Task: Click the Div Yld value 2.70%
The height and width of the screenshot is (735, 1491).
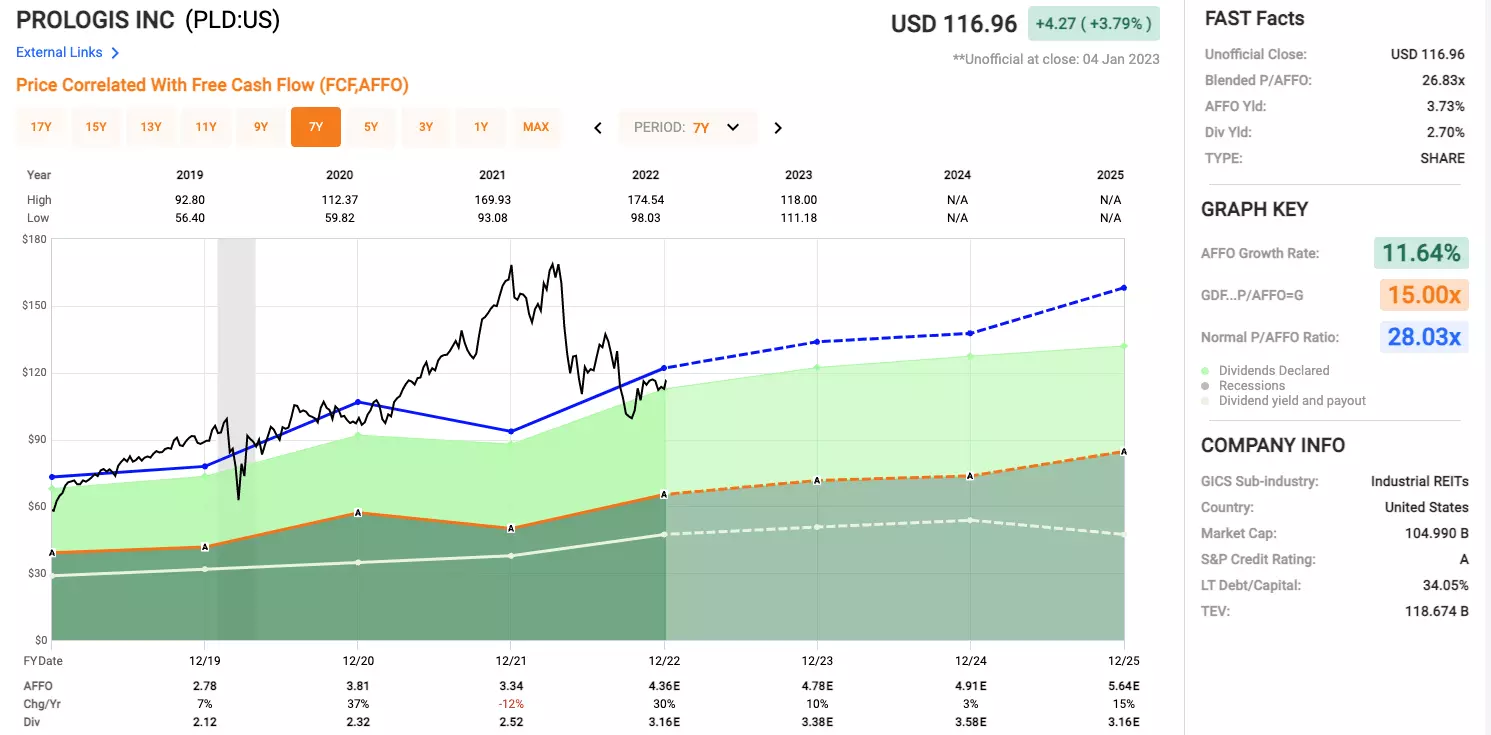Action: [x=1447, y=133]
